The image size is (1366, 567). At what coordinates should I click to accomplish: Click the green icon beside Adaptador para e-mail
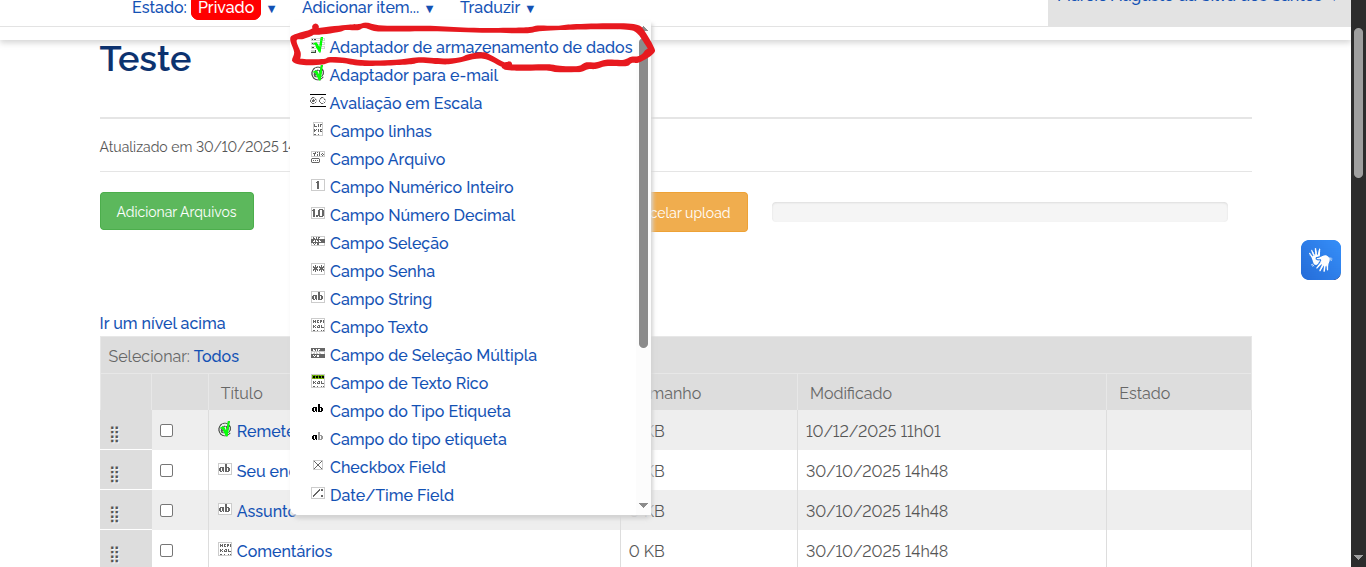click(318, 74)
